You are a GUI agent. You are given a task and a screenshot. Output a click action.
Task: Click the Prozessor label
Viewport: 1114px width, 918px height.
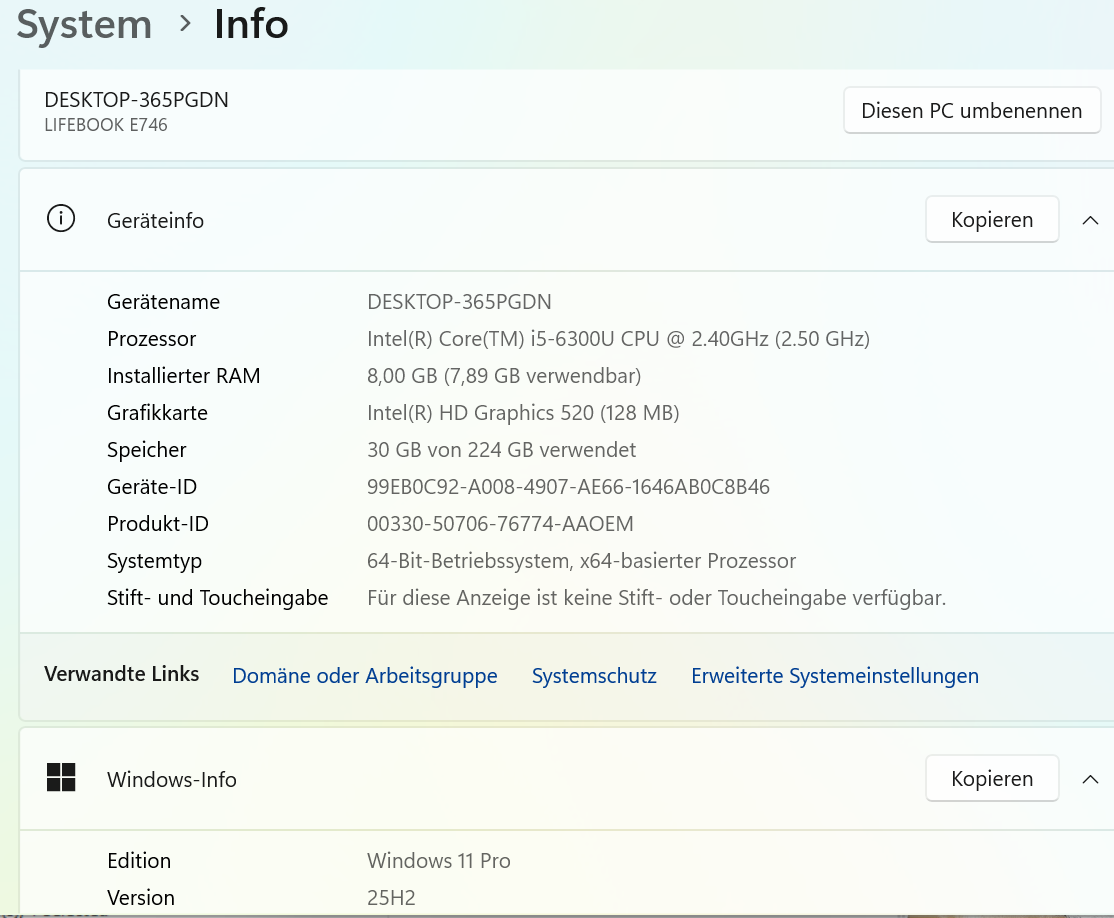151,339
